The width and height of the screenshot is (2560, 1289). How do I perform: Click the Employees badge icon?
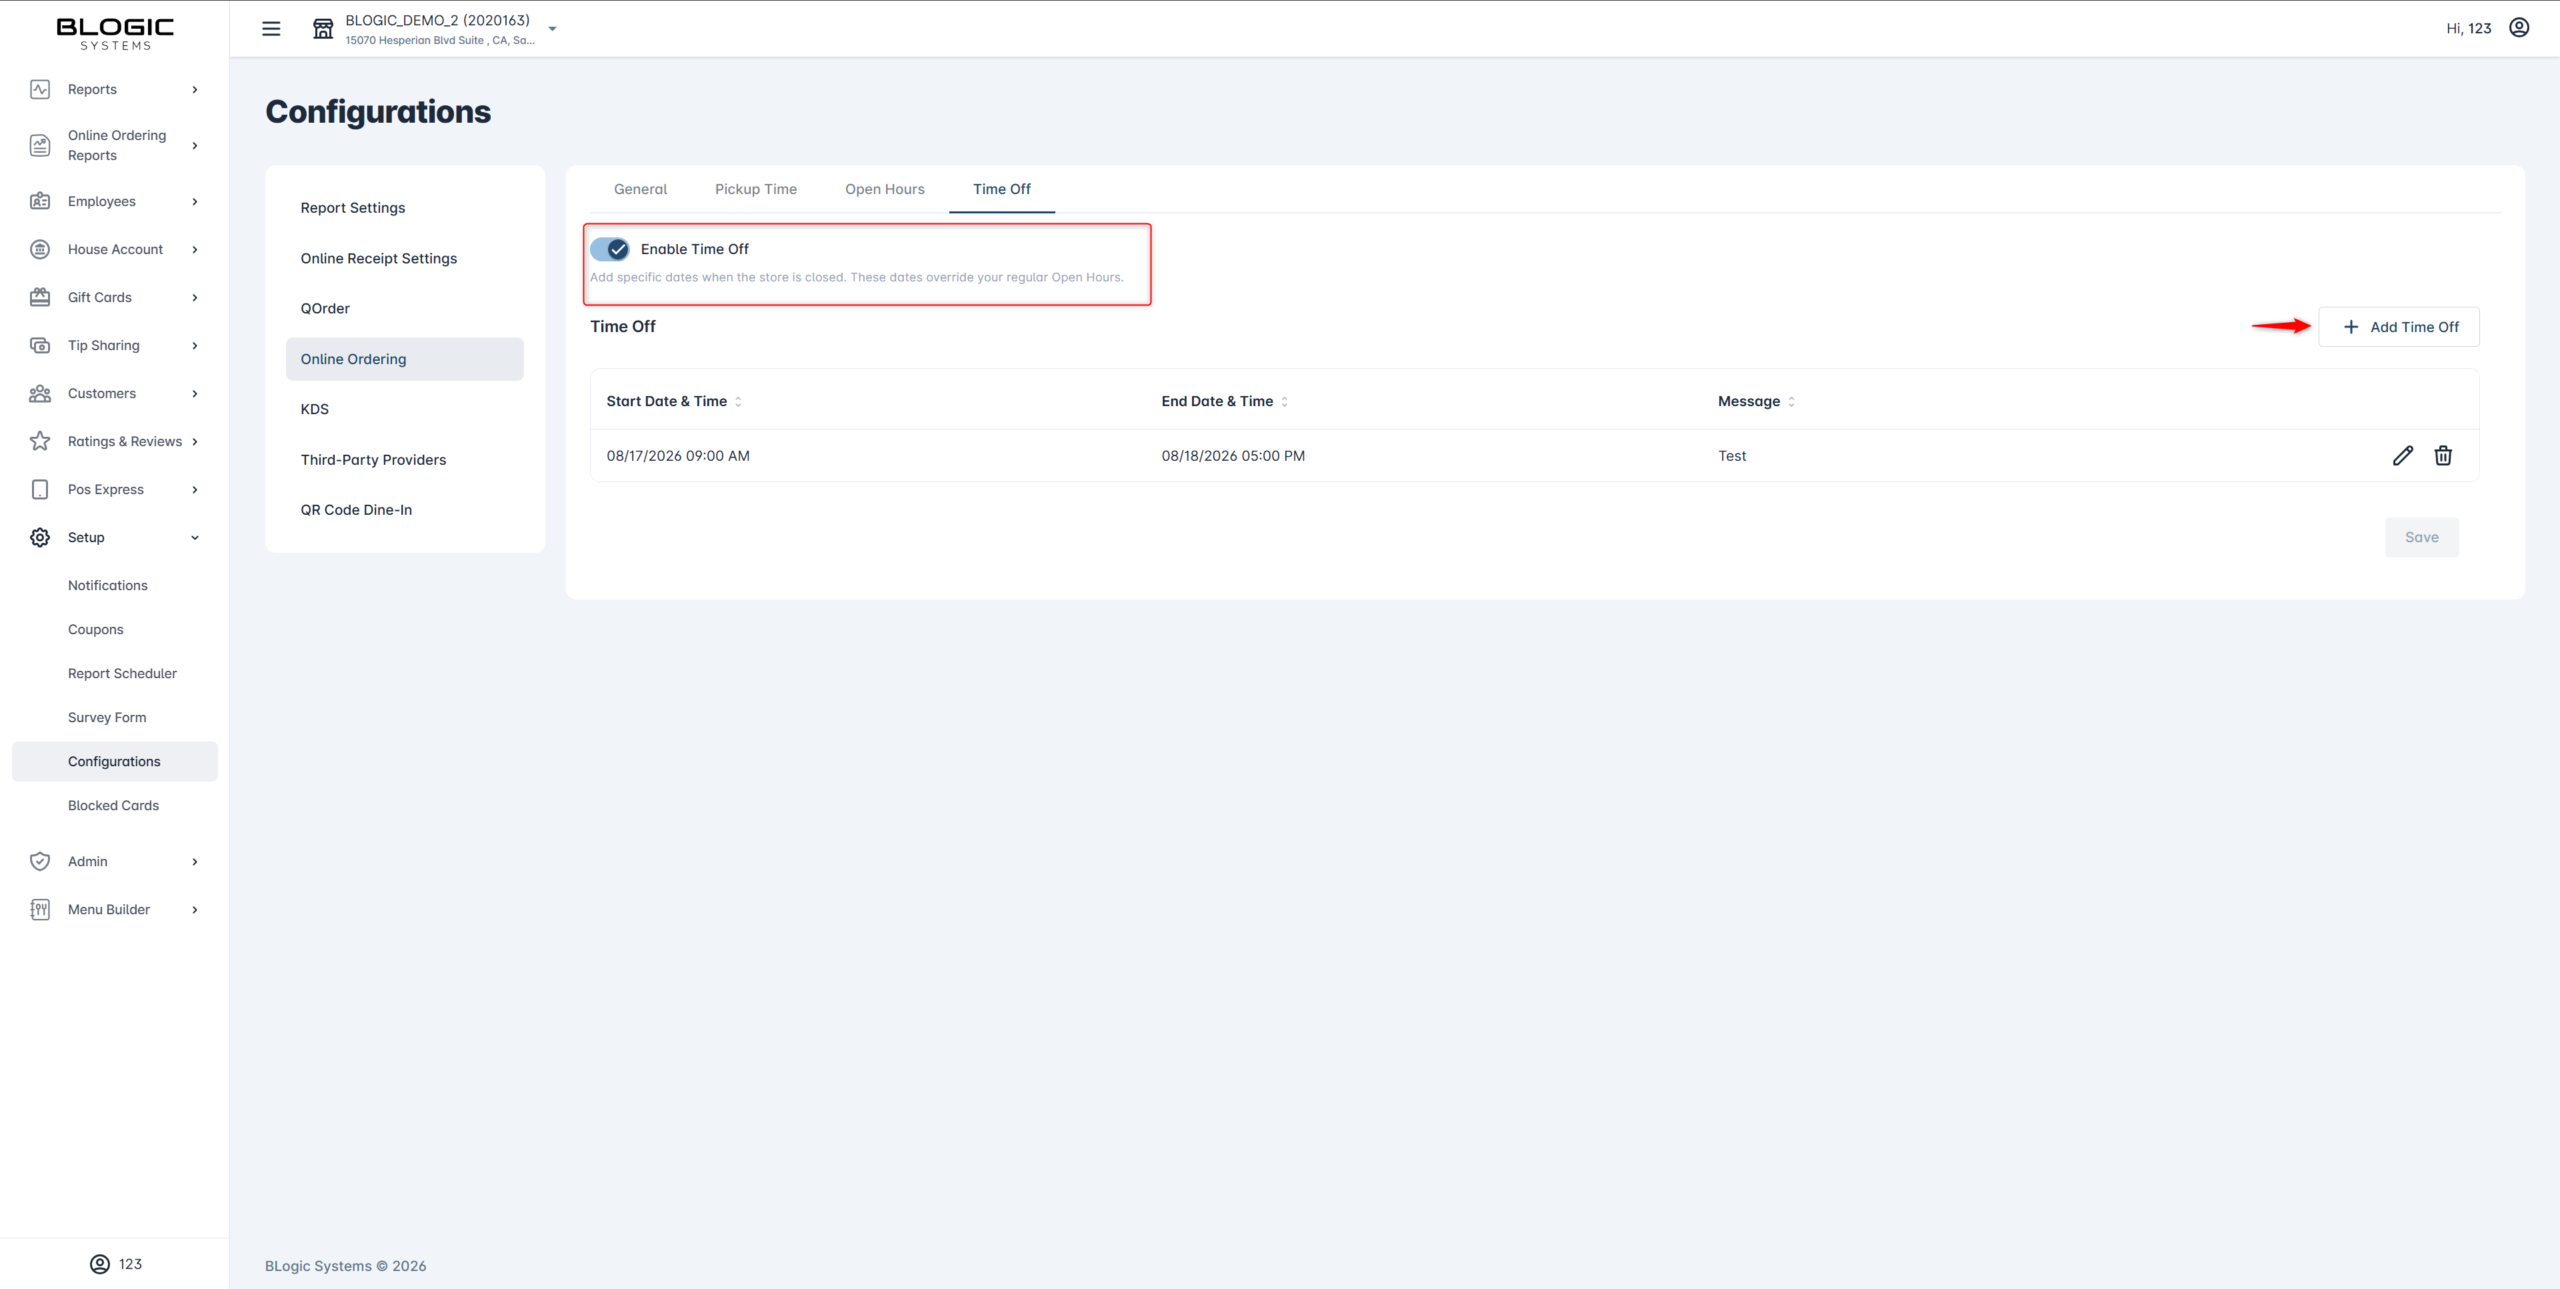point(40,201)
